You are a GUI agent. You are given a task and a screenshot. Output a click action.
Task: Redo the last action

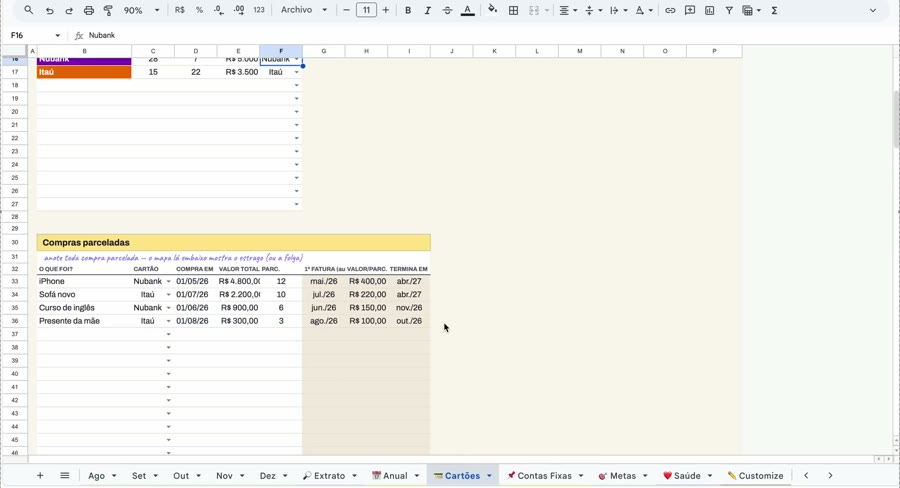click(69, 10)
